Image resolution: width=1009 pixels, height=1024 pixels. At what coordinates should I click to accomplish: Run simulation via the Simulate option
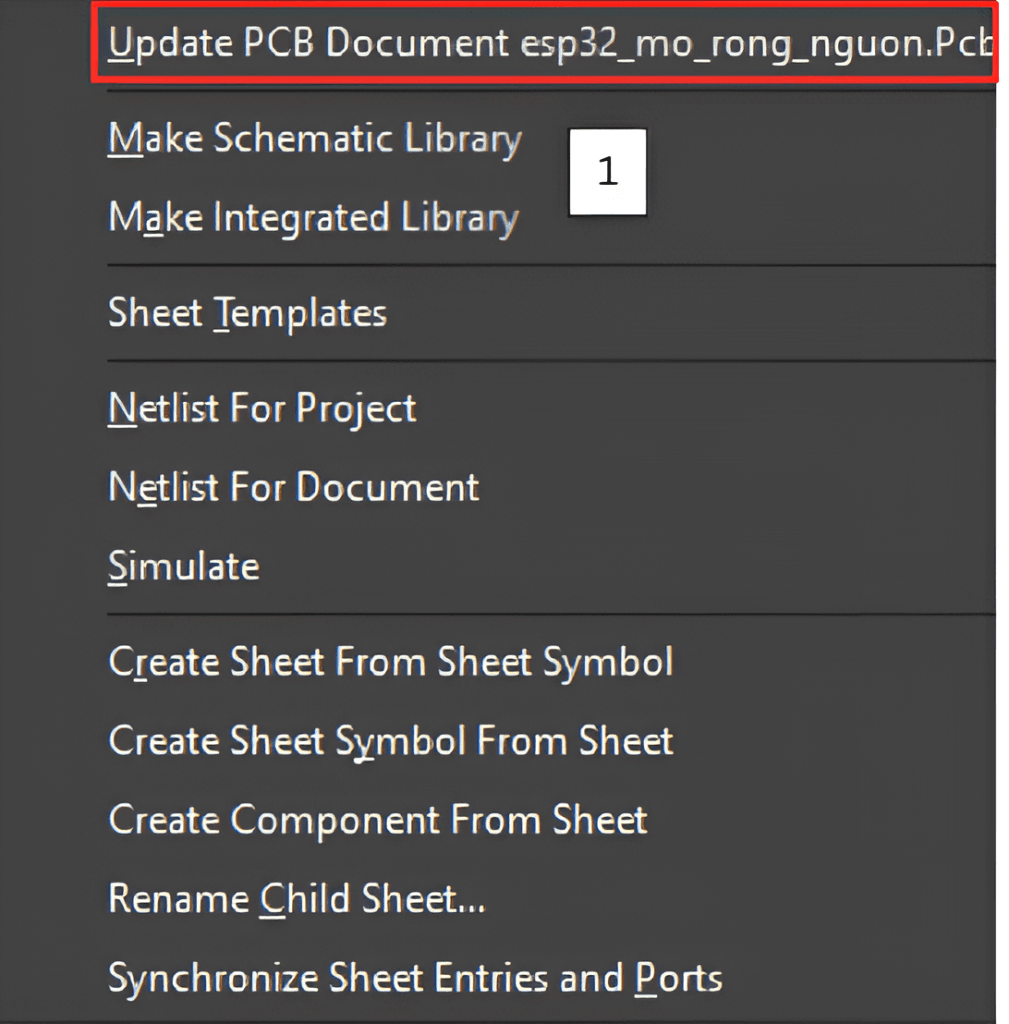(183, 567)
